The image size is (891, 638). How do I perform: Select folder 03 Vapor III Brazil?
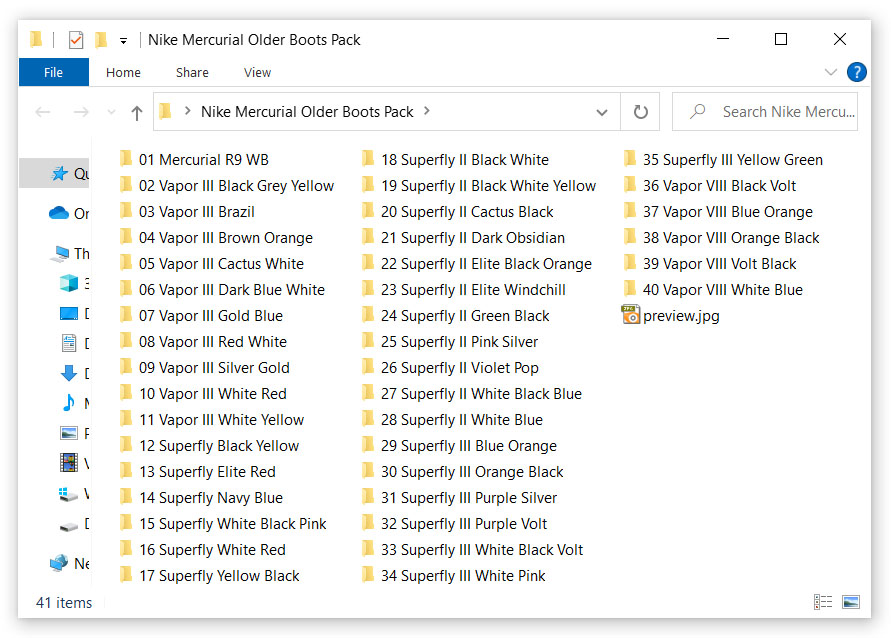(187, 212)
